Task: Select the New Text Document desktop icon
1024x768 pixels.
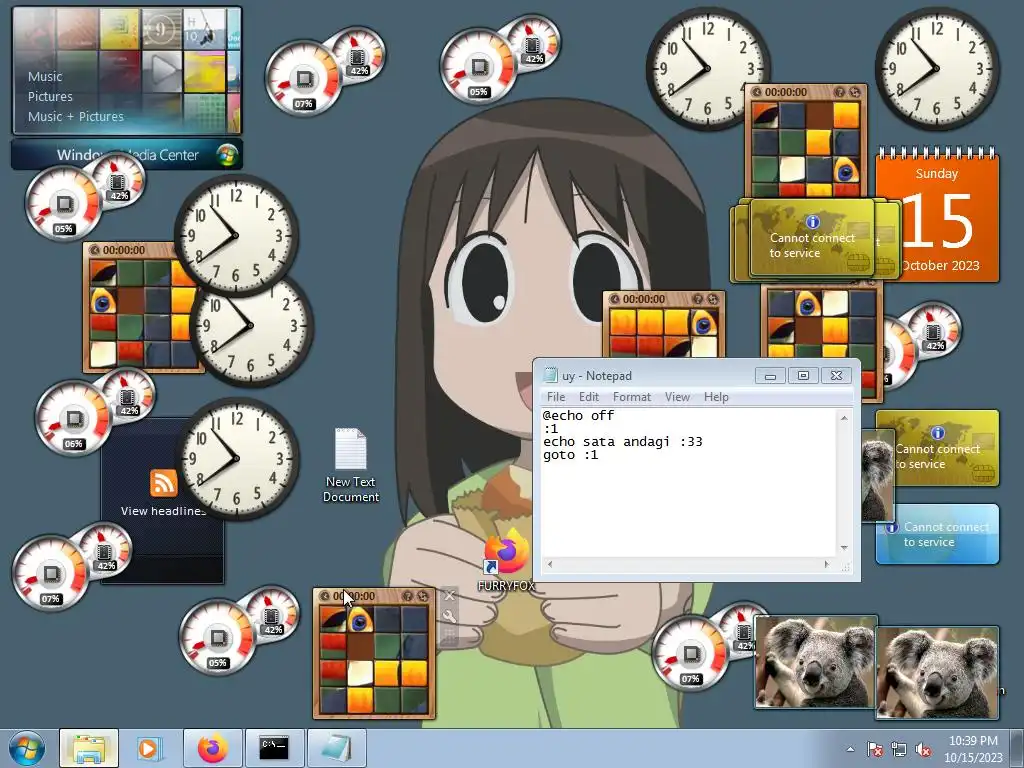Action: point(351,466)
